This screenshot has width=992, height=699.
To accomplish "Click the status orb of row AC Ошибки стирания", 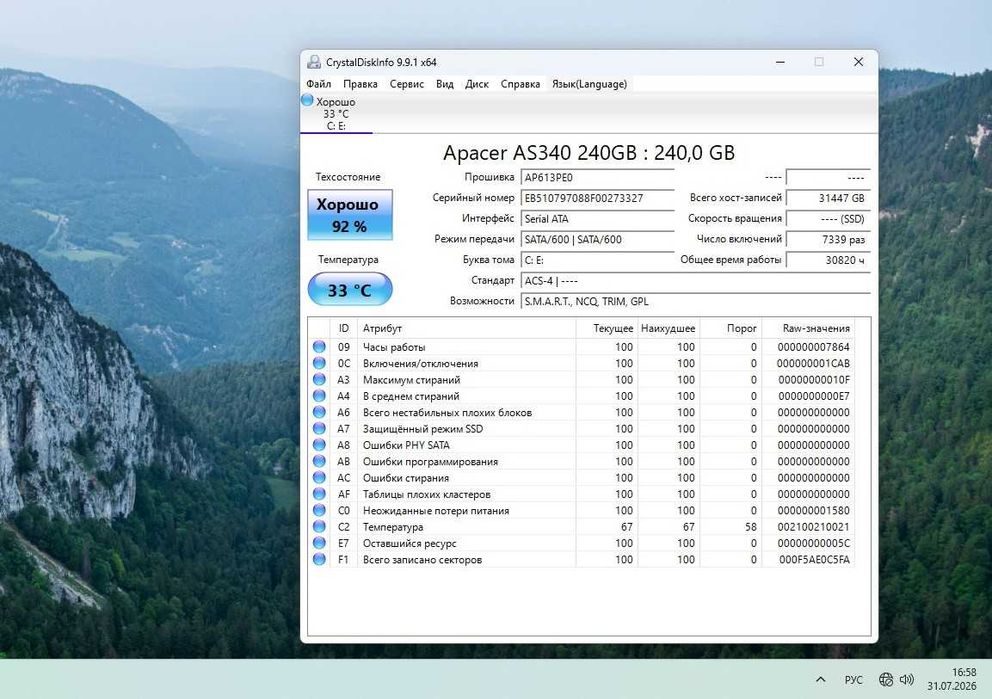I will coord(319,478).
